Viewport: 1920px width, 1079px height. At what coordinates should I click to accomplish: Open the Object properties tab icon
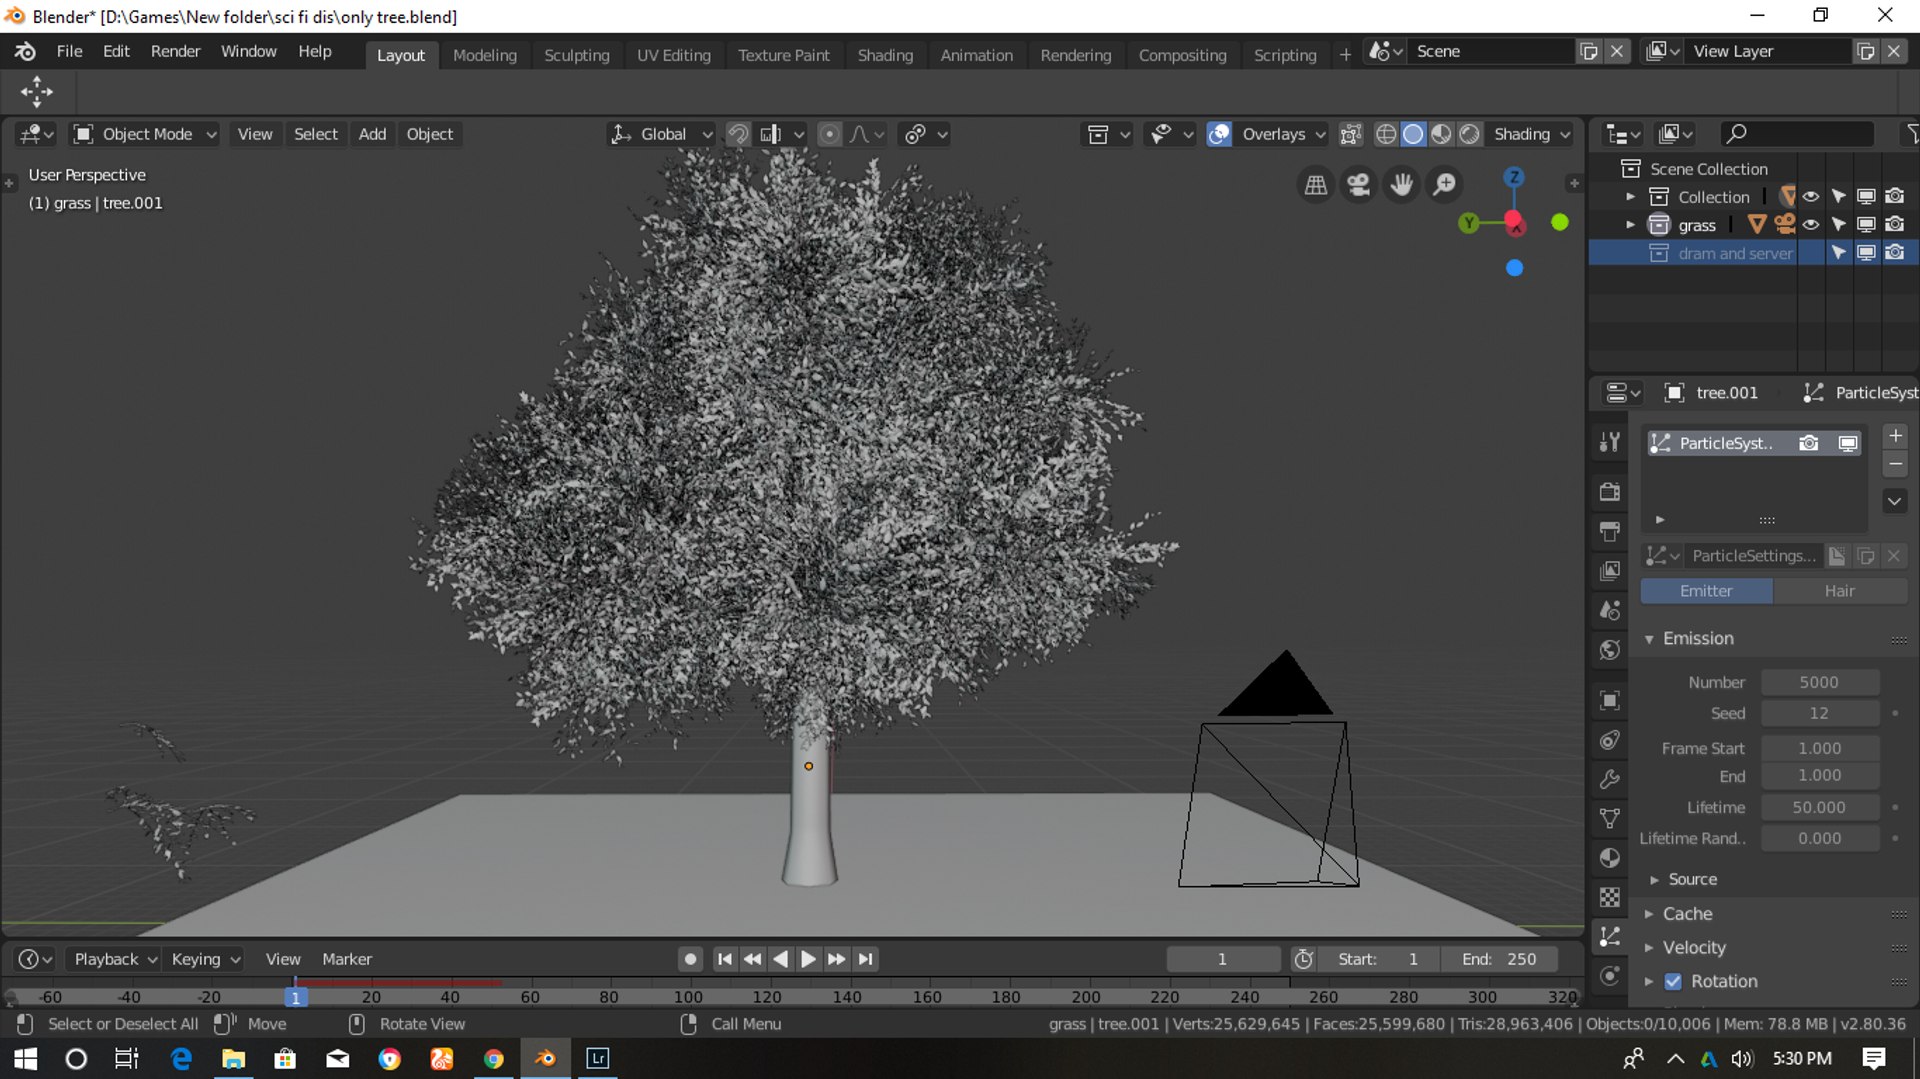pos(1610,700)
